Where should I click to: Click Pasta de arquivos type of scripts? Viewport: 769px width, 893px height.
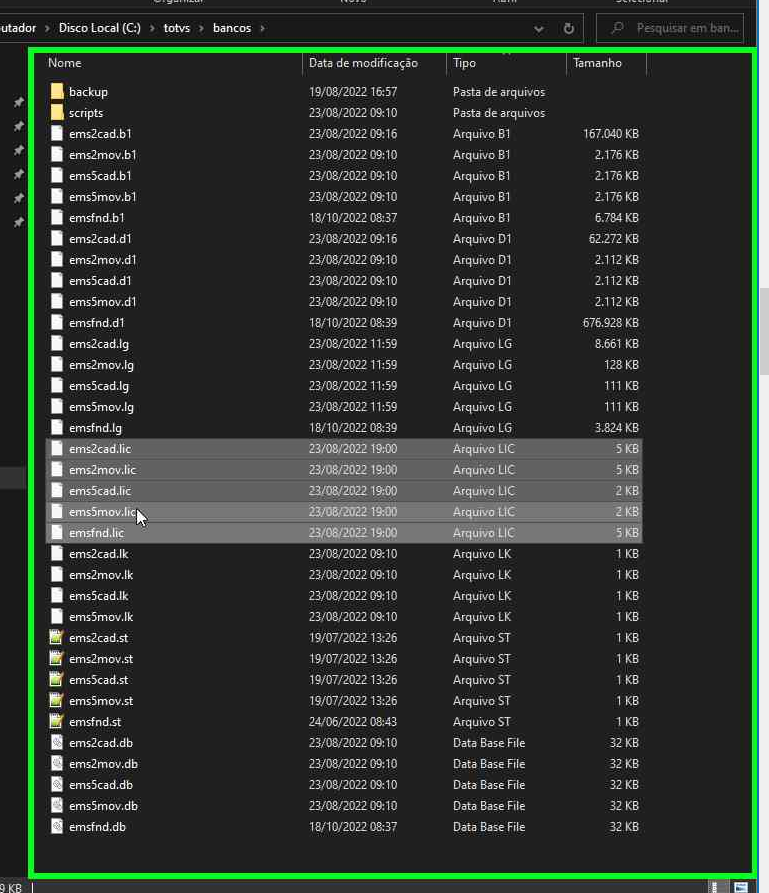point(499,112)
